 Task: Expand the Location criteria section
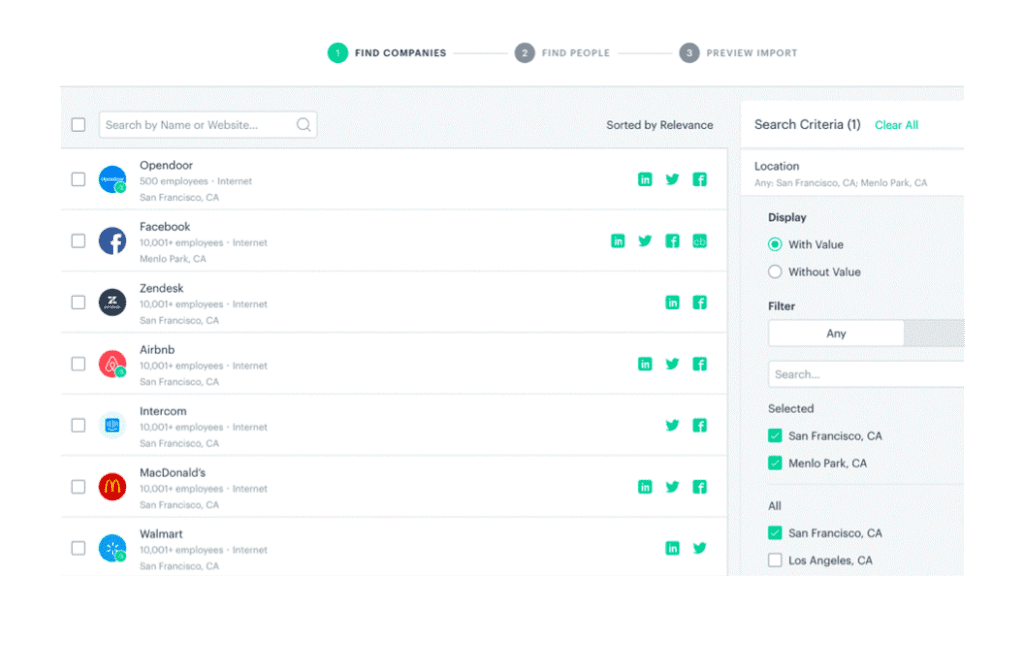click(852, 174)
